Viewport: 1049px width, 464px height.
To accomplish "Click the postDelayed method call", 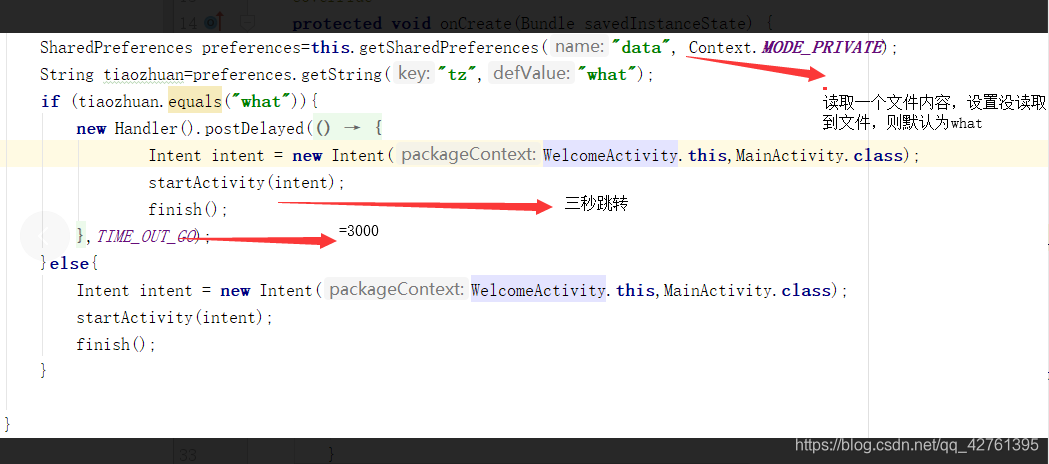I will pos(254,128).
